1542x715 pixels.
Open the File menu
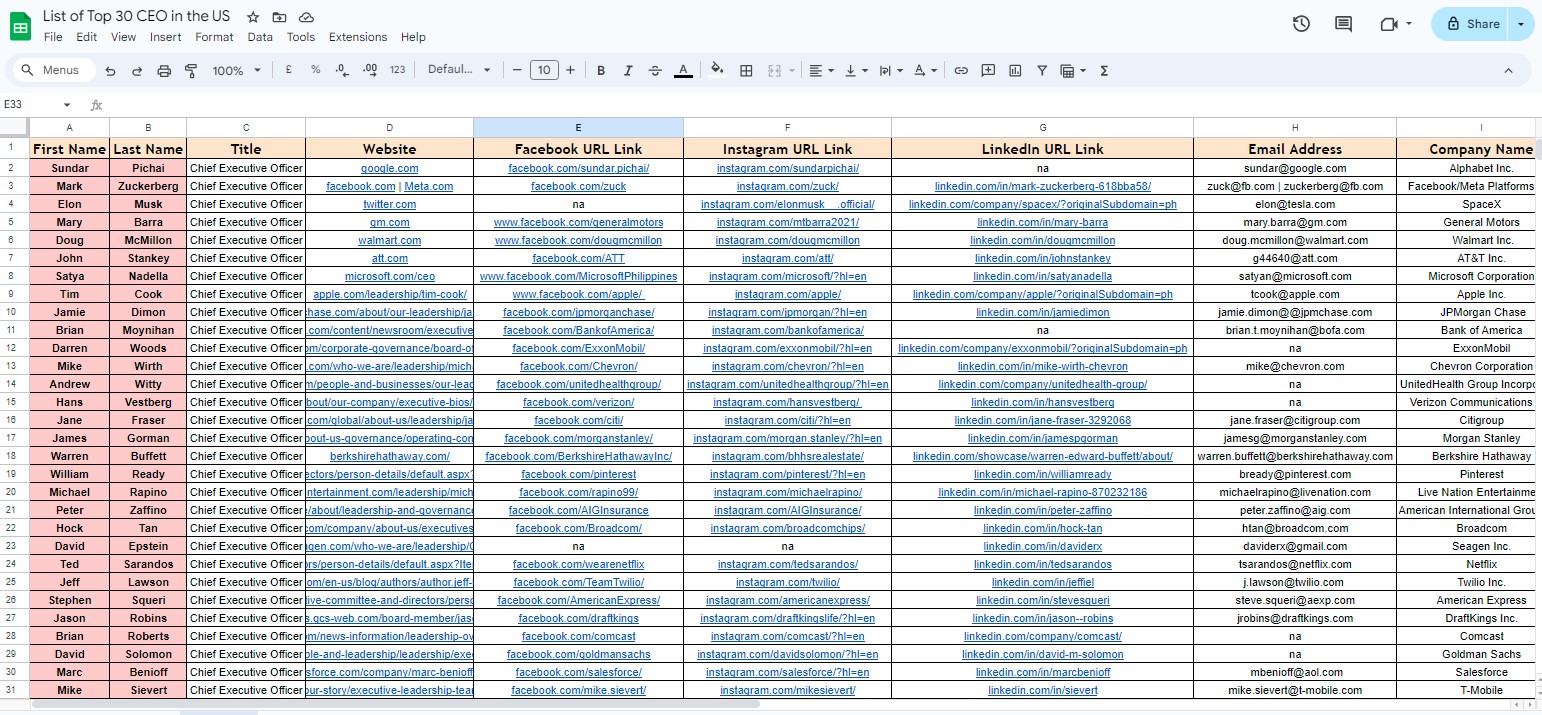point(53,37)
